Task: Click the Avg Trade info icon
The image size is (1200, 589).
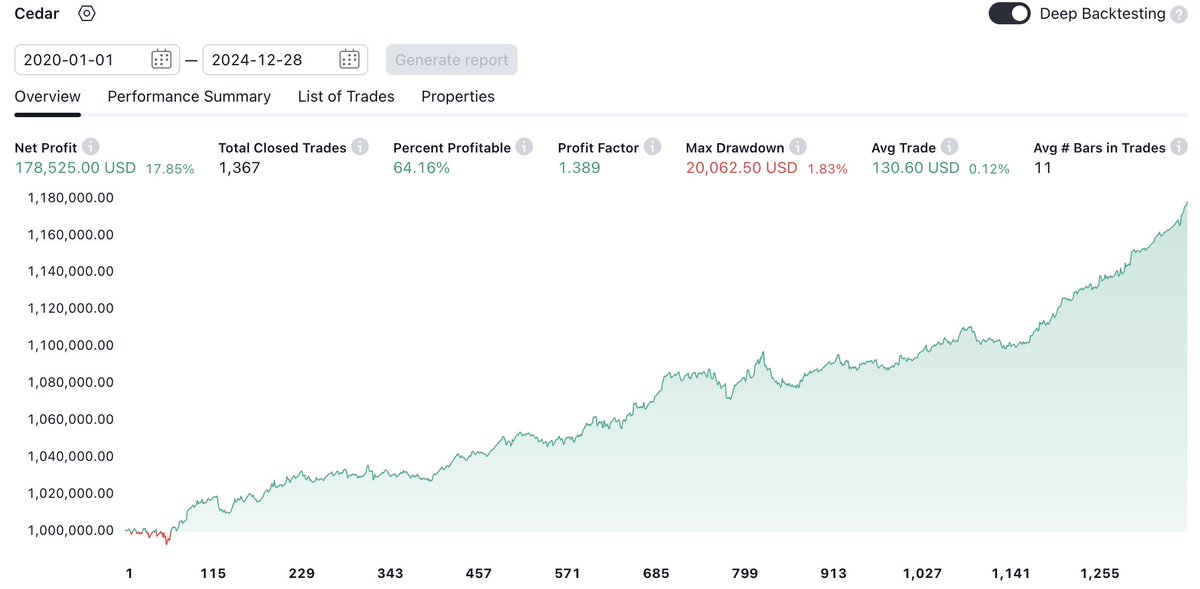Action: tap(948, 146)
